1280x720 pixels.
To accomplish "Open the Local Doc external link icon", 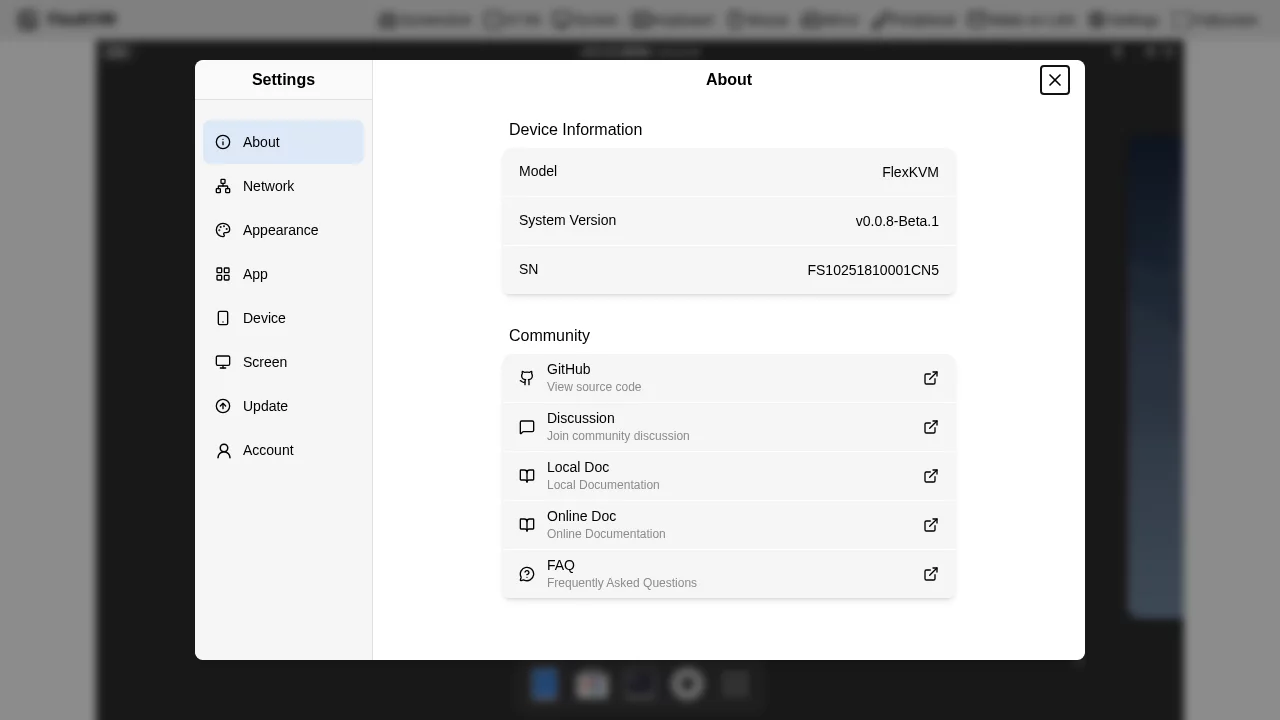I will coord(931,476).
